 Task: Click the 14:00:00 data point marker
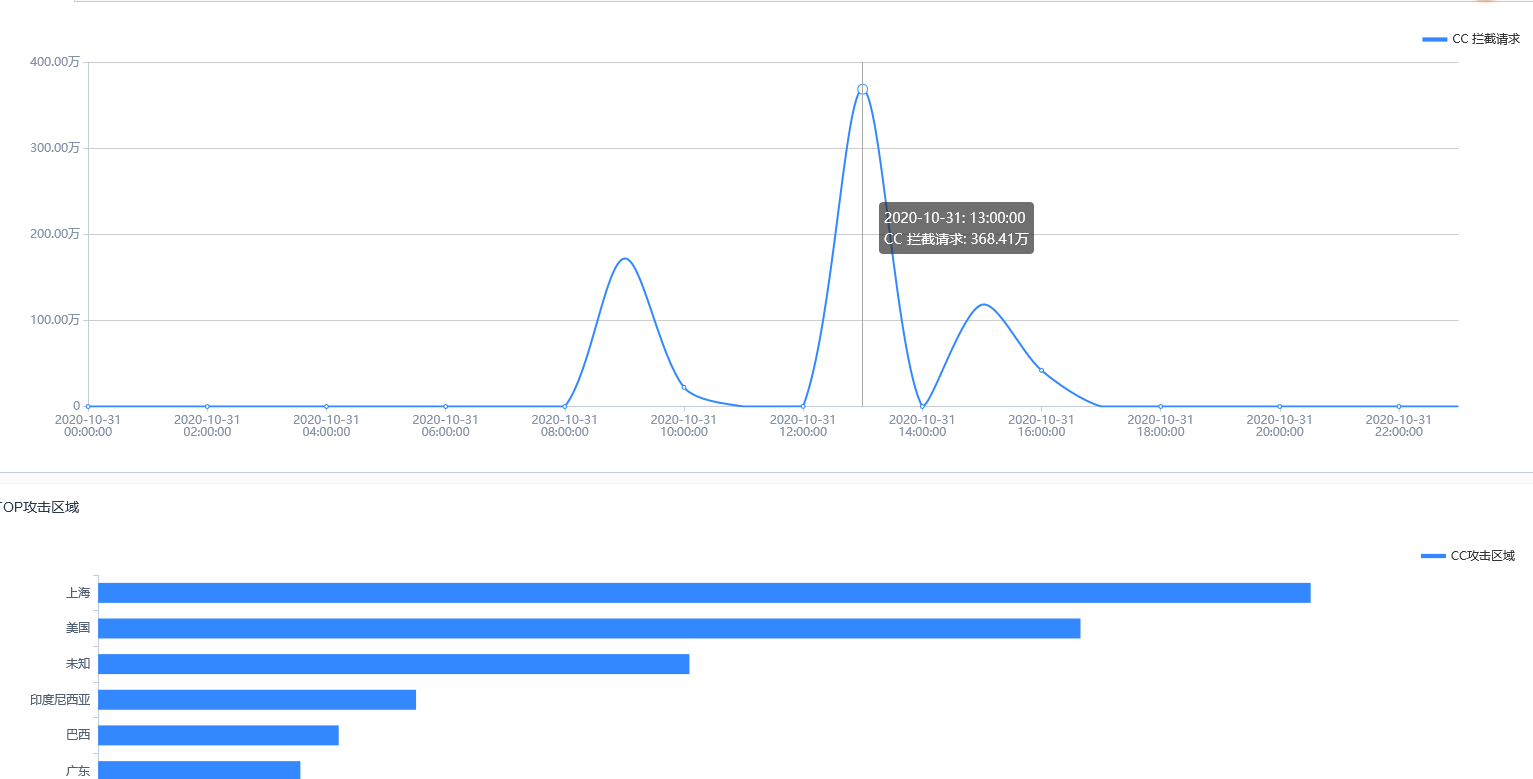pos(922,406)
